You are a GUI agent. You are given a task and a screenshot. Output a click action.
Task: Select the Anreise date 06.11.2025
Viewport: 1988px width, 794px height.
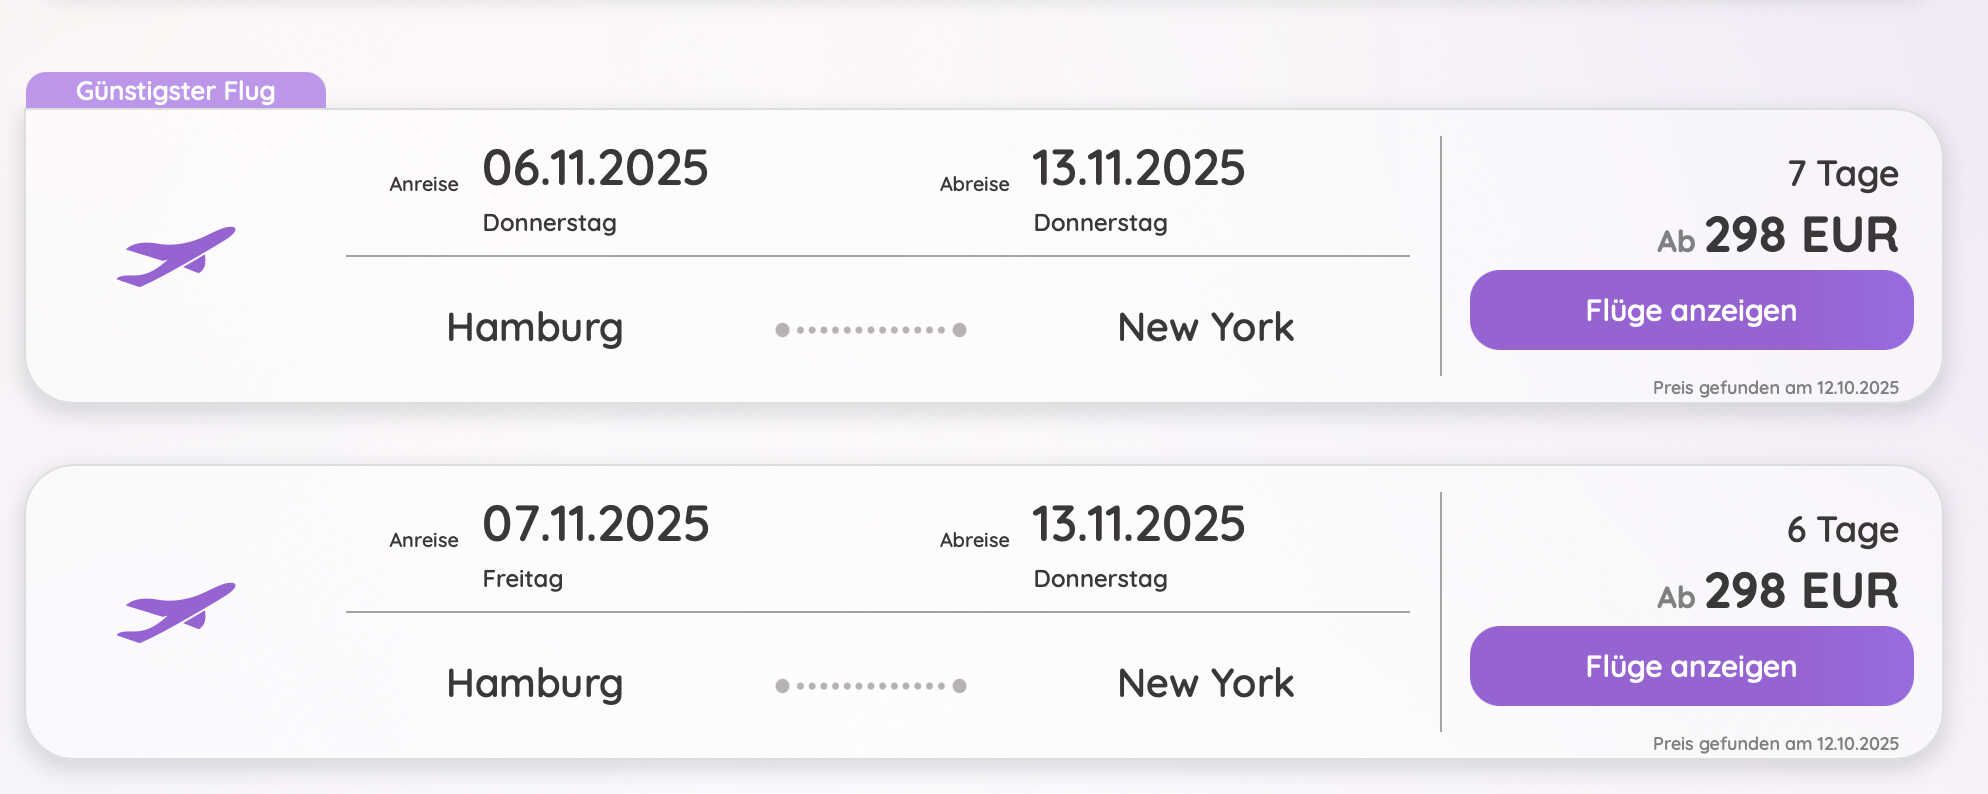click(594, 168)
